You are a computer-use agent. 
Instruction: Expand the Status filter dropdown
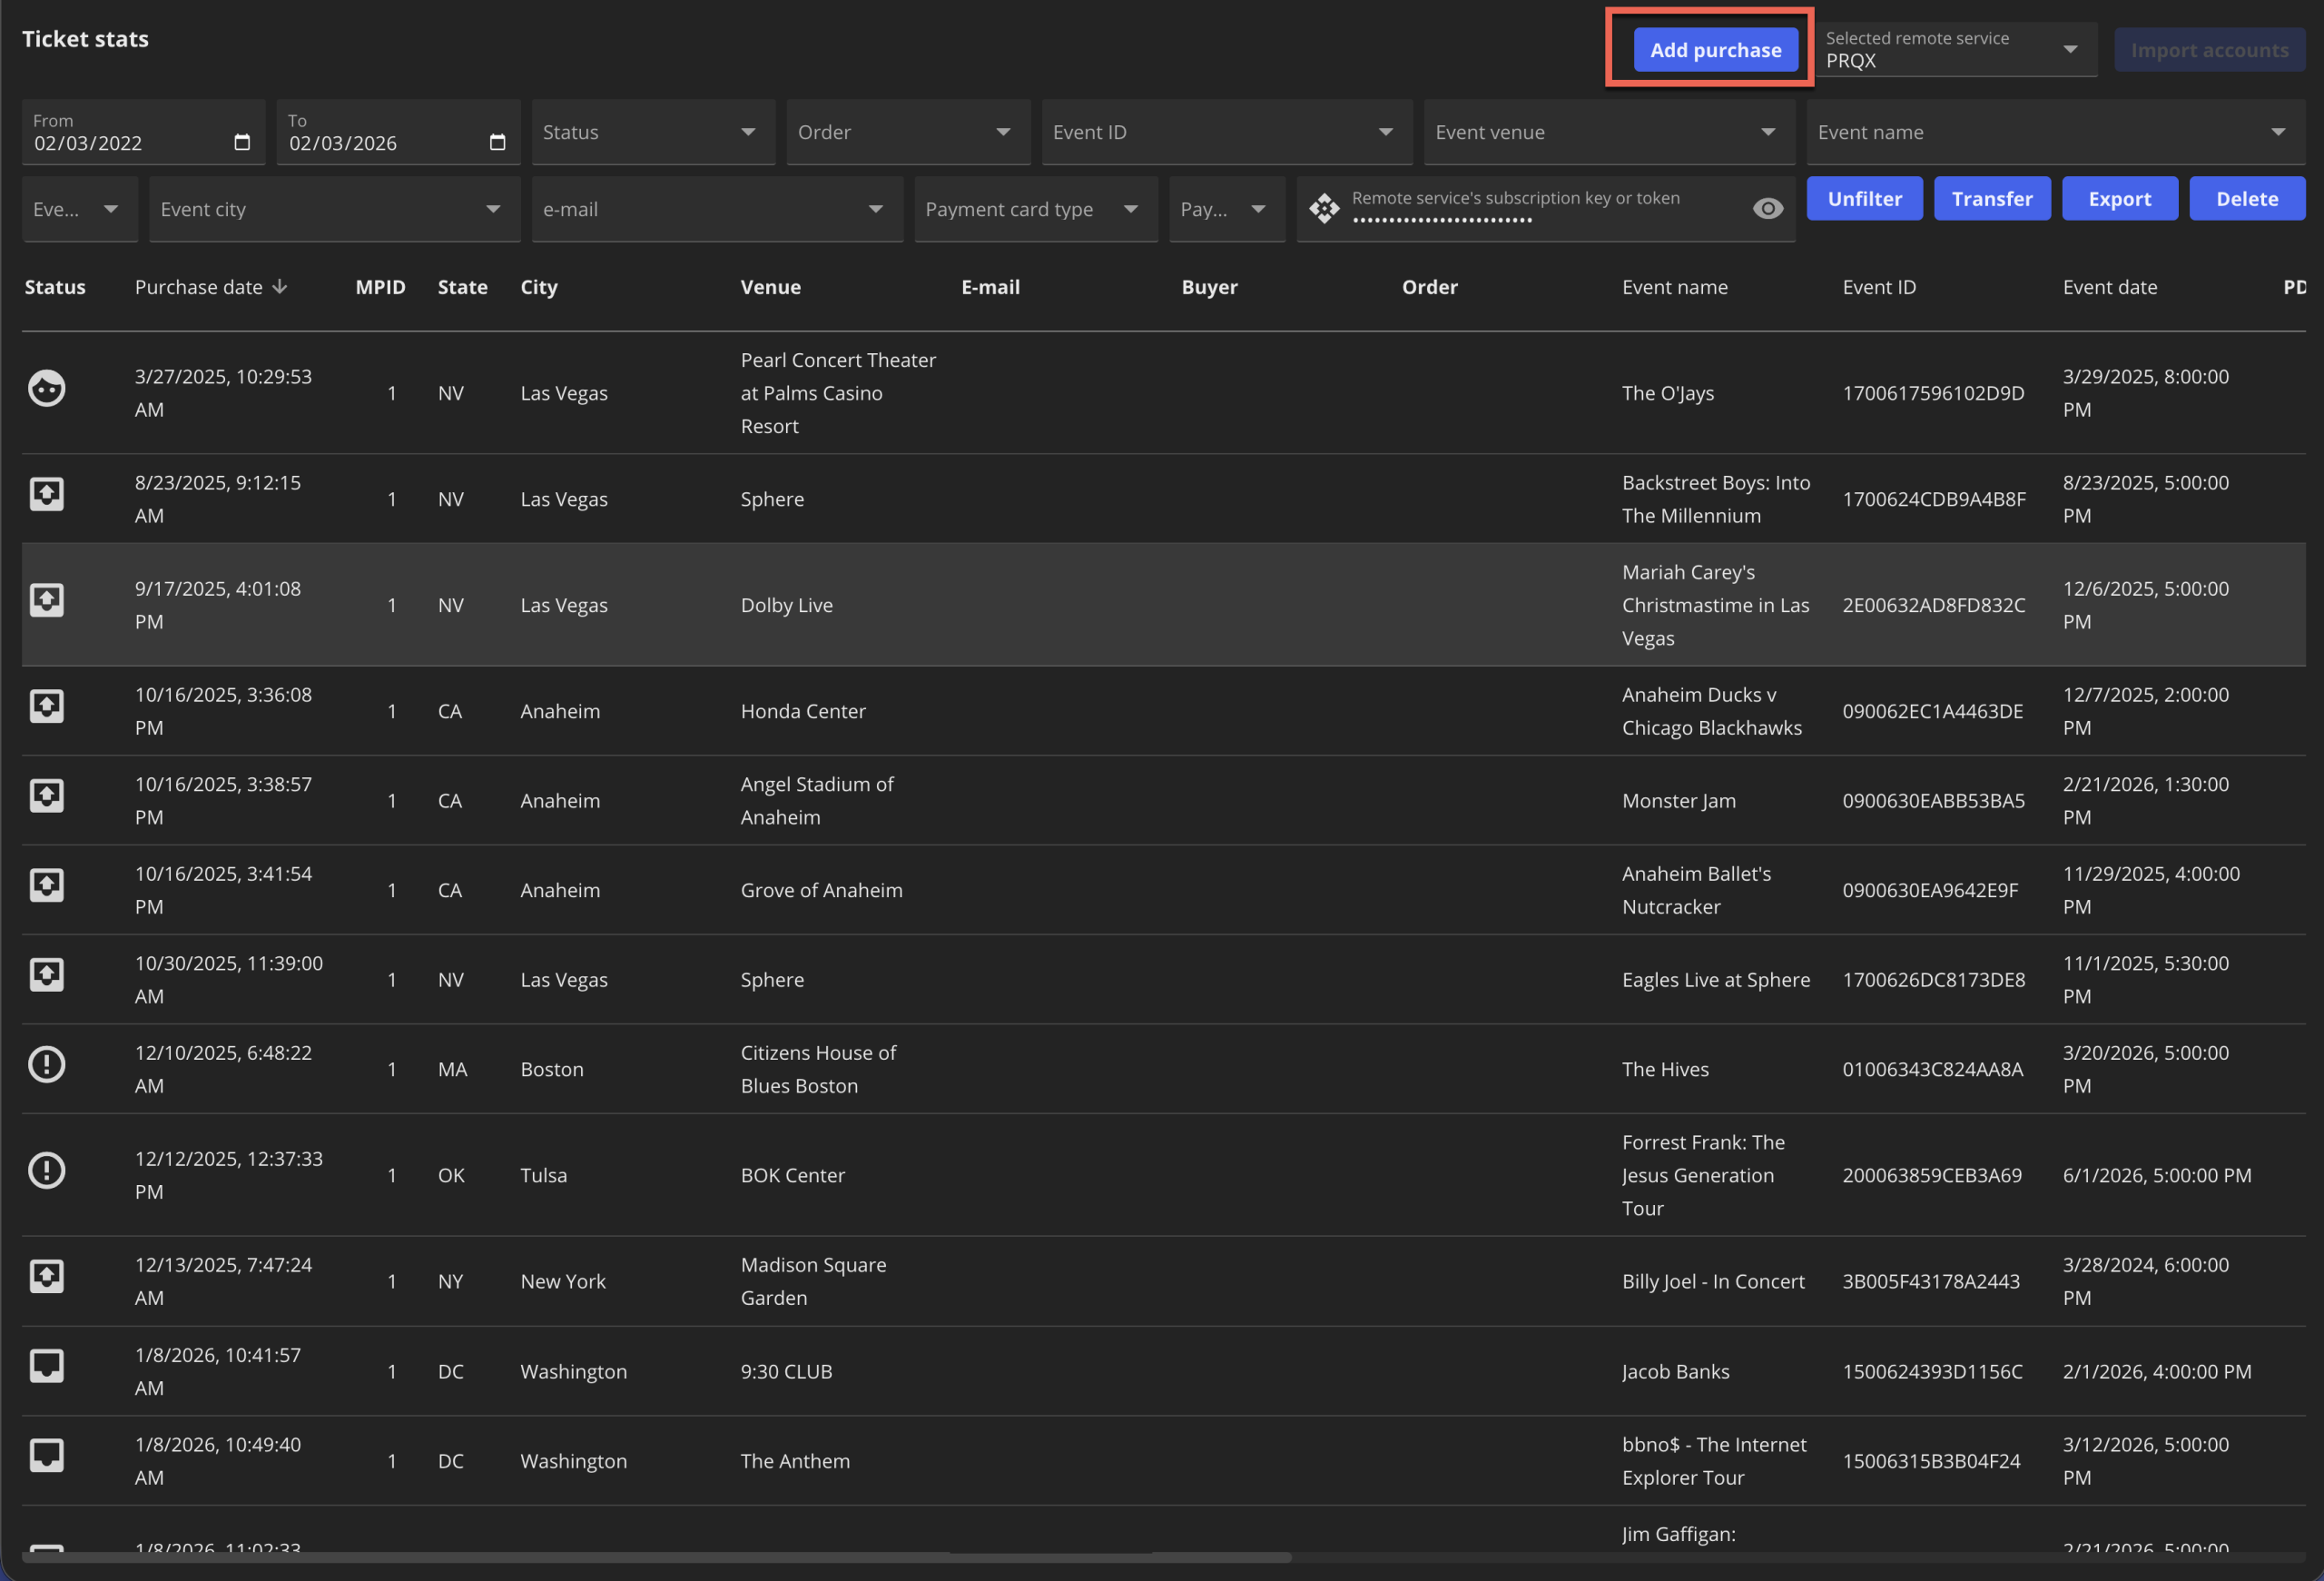coord(748,132)
